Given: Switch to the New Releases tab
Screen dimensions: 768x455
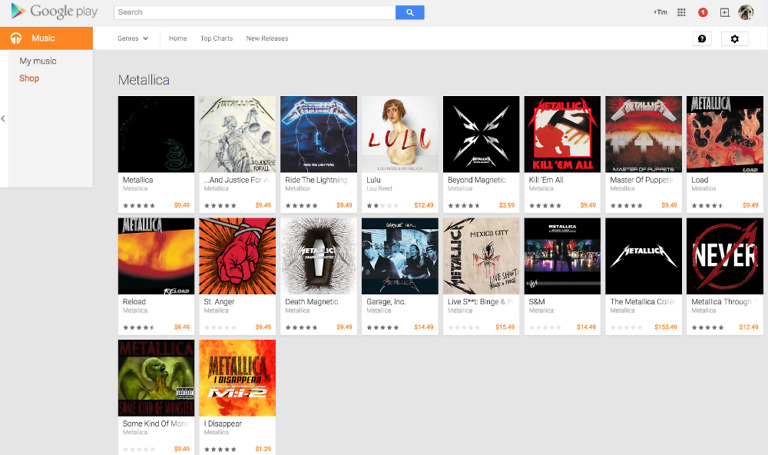Looking at the screenshot, I should coord(267,38).
